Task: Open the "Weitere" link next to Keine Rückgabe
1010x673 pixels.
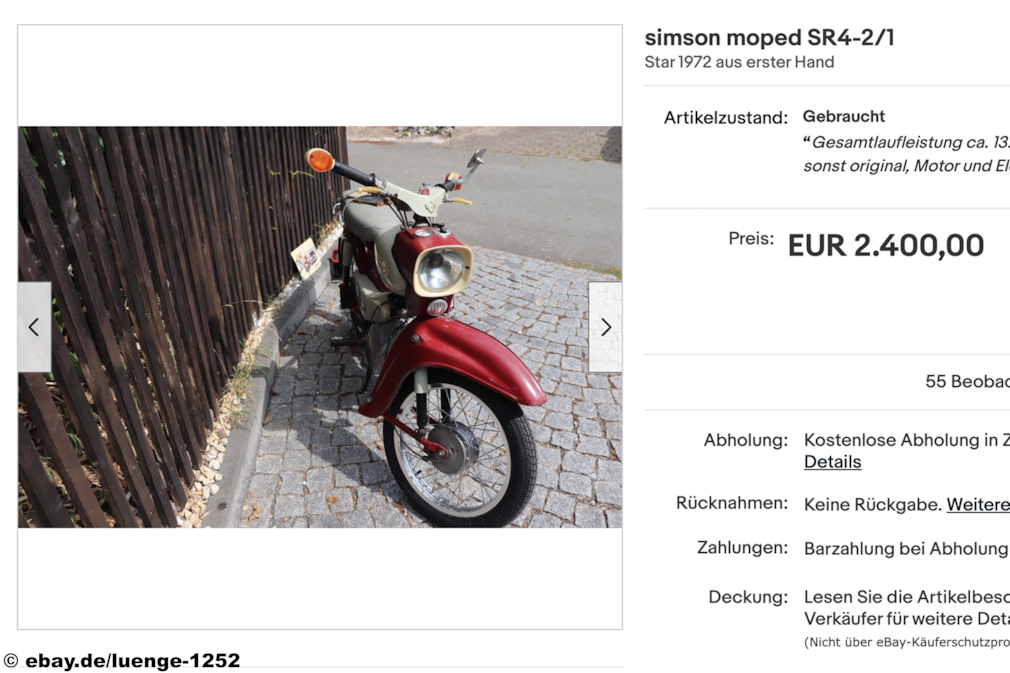Action: tap(976, 504)
